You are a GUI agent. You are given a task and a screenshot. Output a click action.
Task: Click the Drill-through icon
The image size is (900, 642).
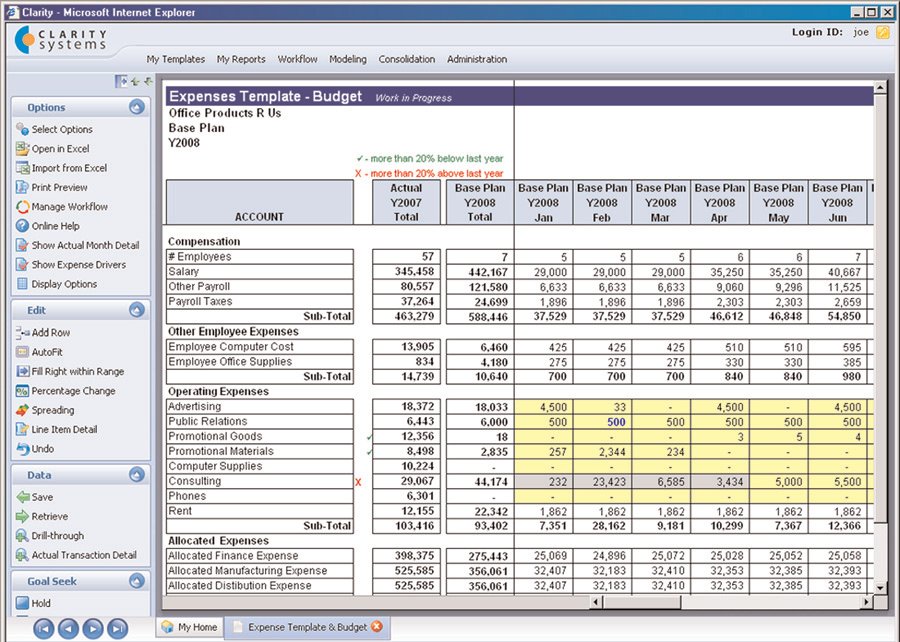coord(22,536)
